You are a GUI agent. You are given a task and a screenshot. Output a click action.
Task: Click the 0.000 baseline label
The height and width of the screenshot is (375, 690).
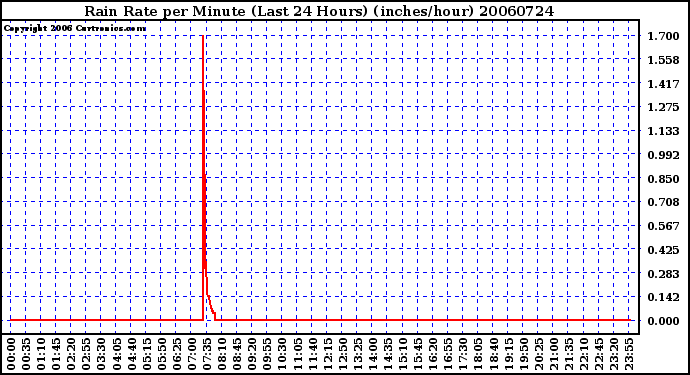663,321
